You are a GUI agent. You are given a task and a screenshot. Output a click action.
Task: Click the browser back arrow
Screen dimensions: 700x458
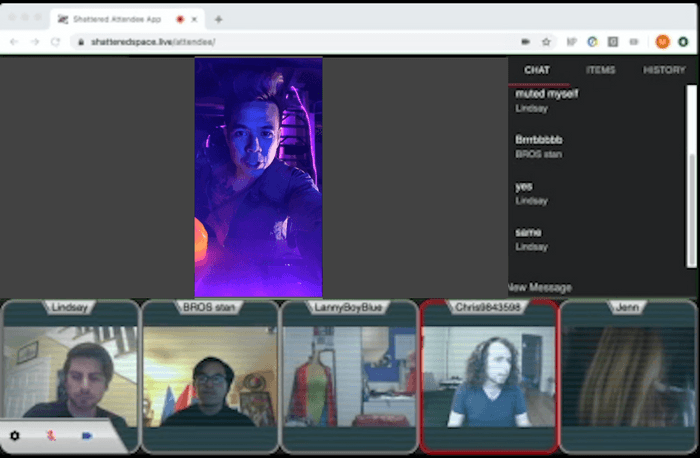pyautogui.click(x=14, y=42)
